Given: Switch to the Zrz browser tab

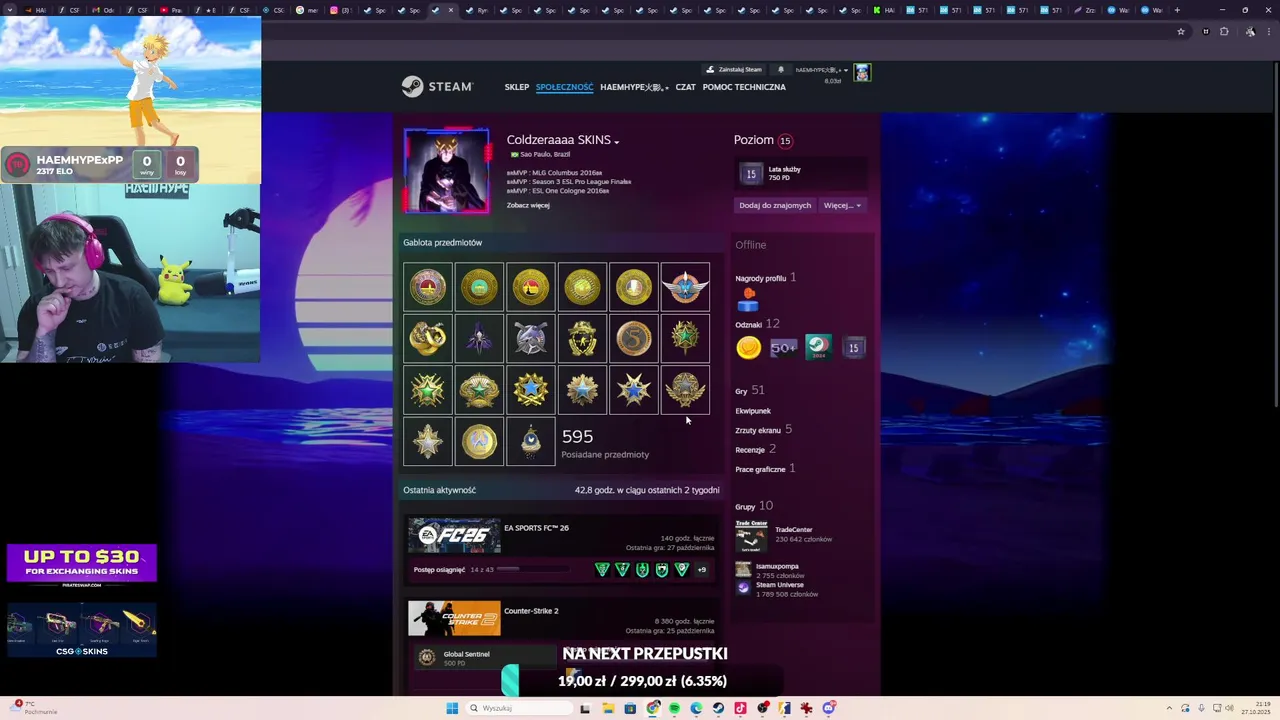Looking at the screenshot, I should point(1086,10).
